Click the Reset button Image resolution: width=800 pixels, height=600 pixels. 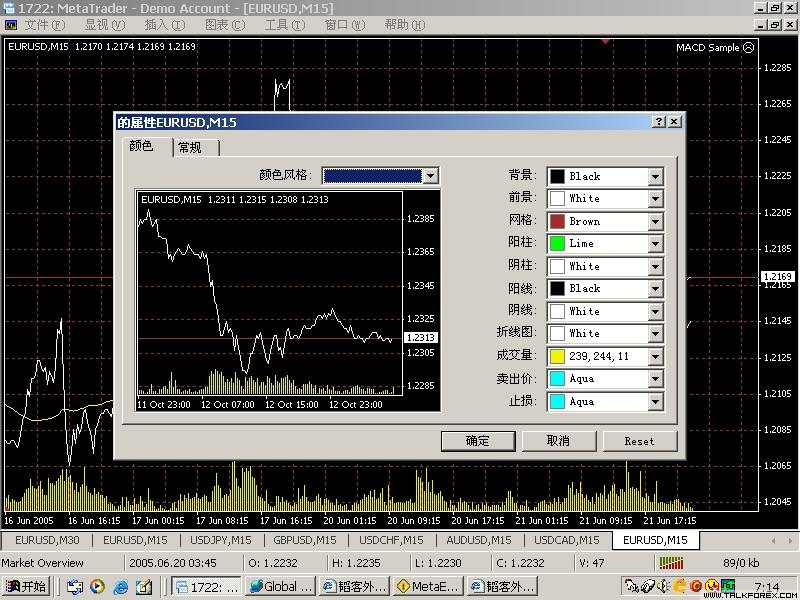coord(640,441)
